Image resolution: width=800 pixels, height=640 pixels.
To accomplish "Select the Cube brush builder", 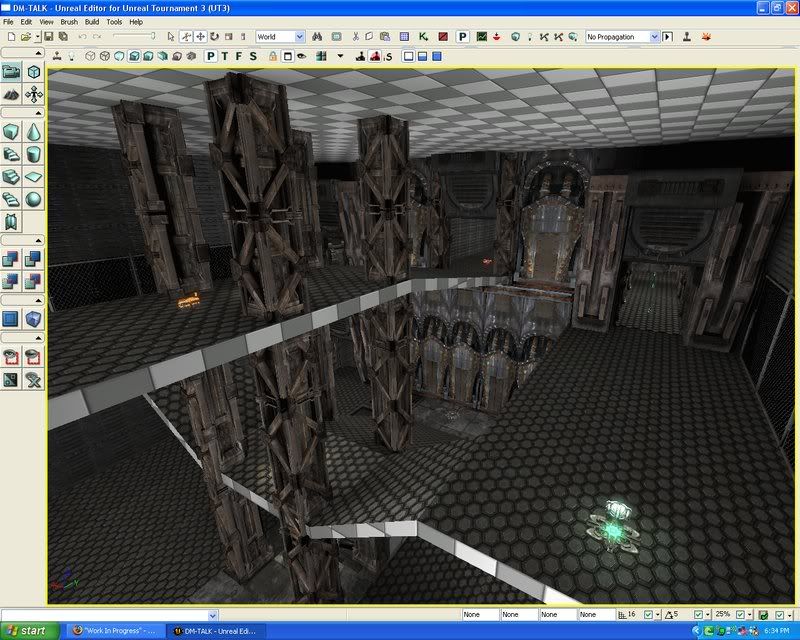I will (11, 132).
